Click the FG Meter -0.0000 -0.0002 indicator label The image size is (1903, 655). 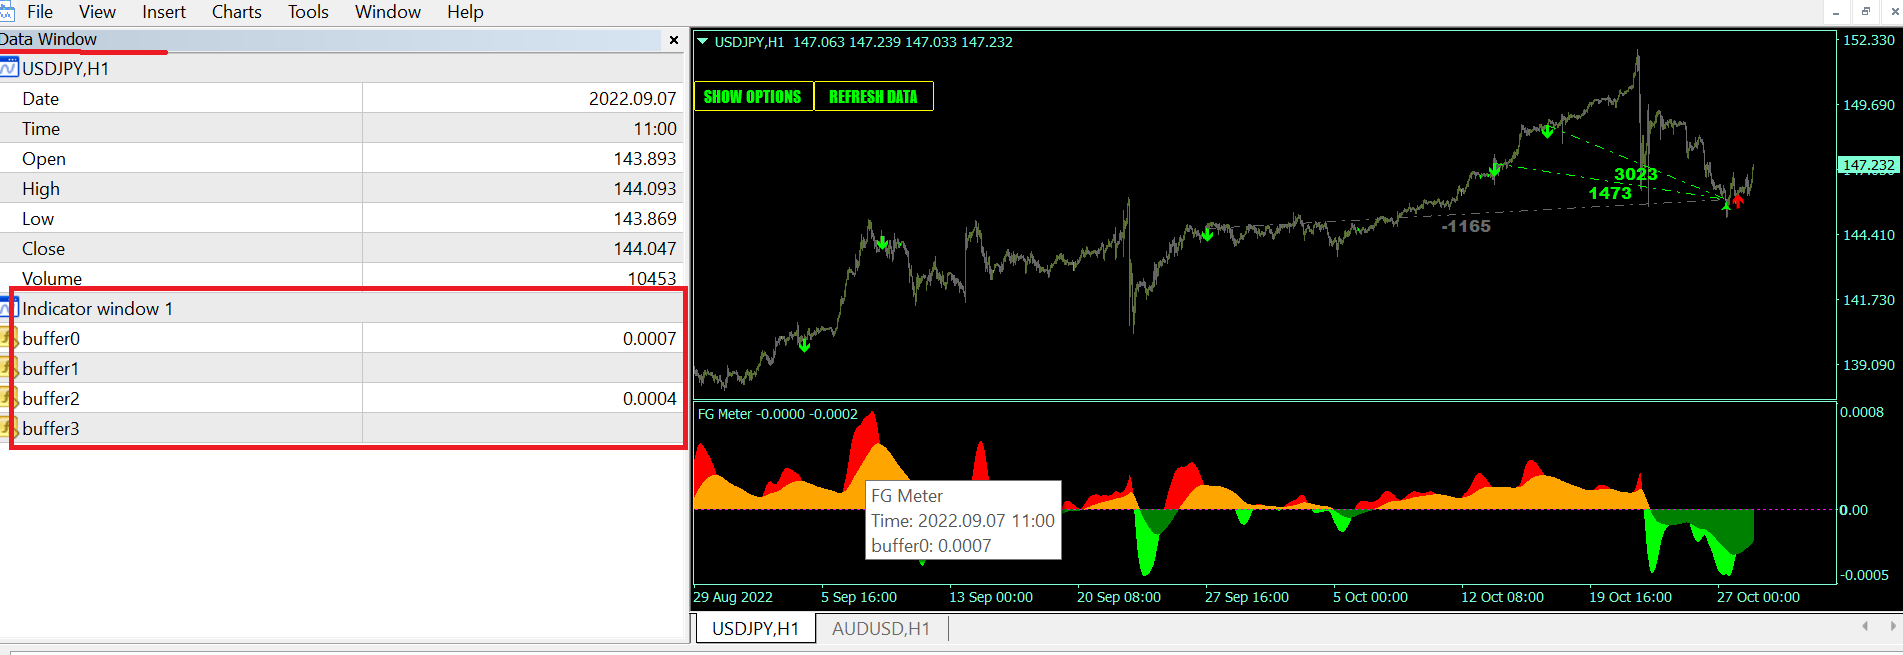tap(777, 414)
